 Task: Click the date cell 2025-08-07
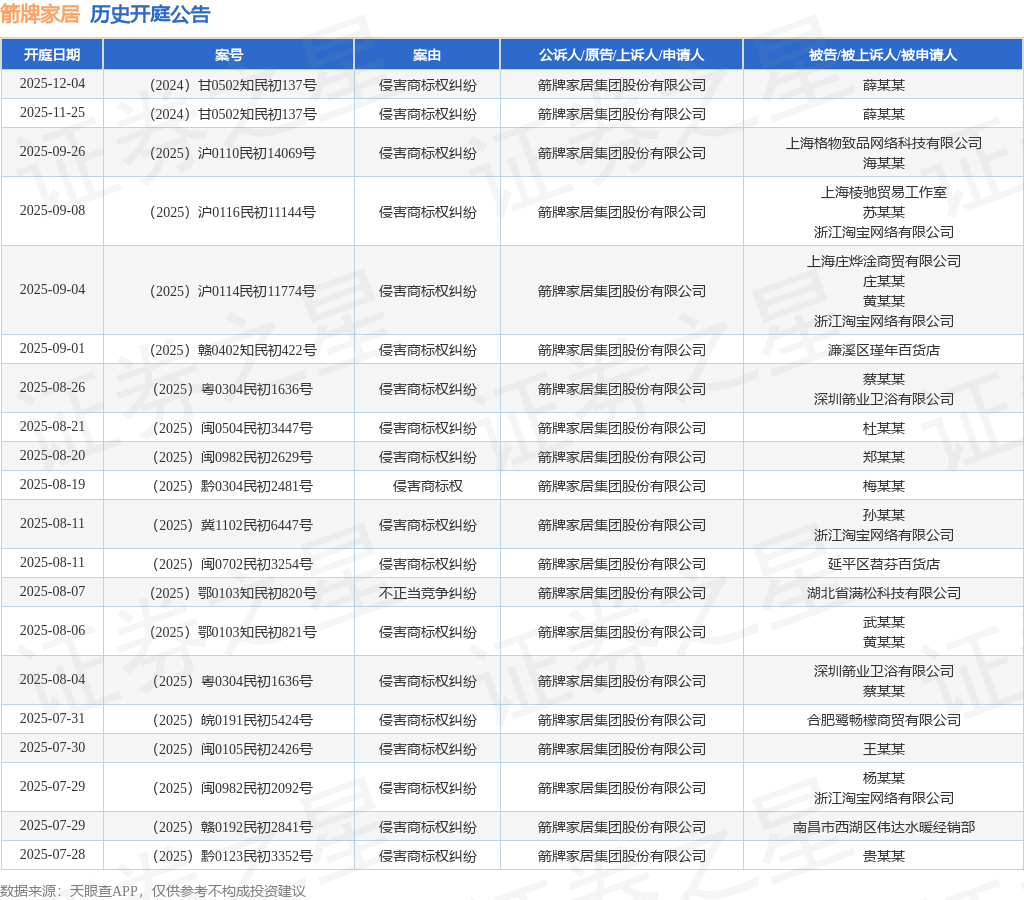coord(52,592)
